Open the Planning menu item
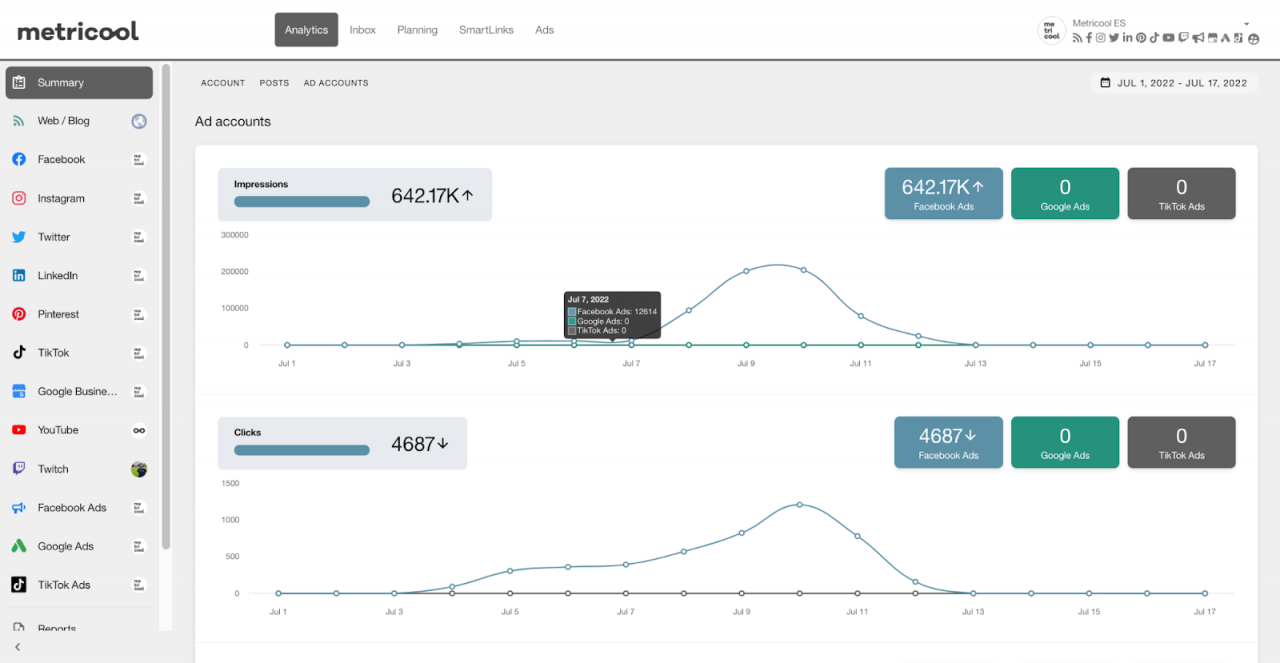Viewport: 1280px width, 663px height. coord(417,30)
